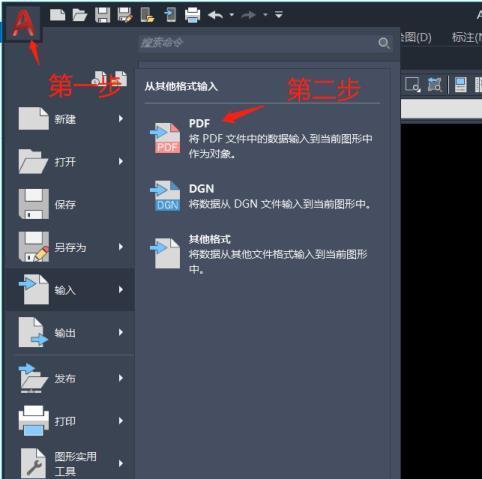Click the red AutoCAD application menu button
482x479 pixels.
23,24
